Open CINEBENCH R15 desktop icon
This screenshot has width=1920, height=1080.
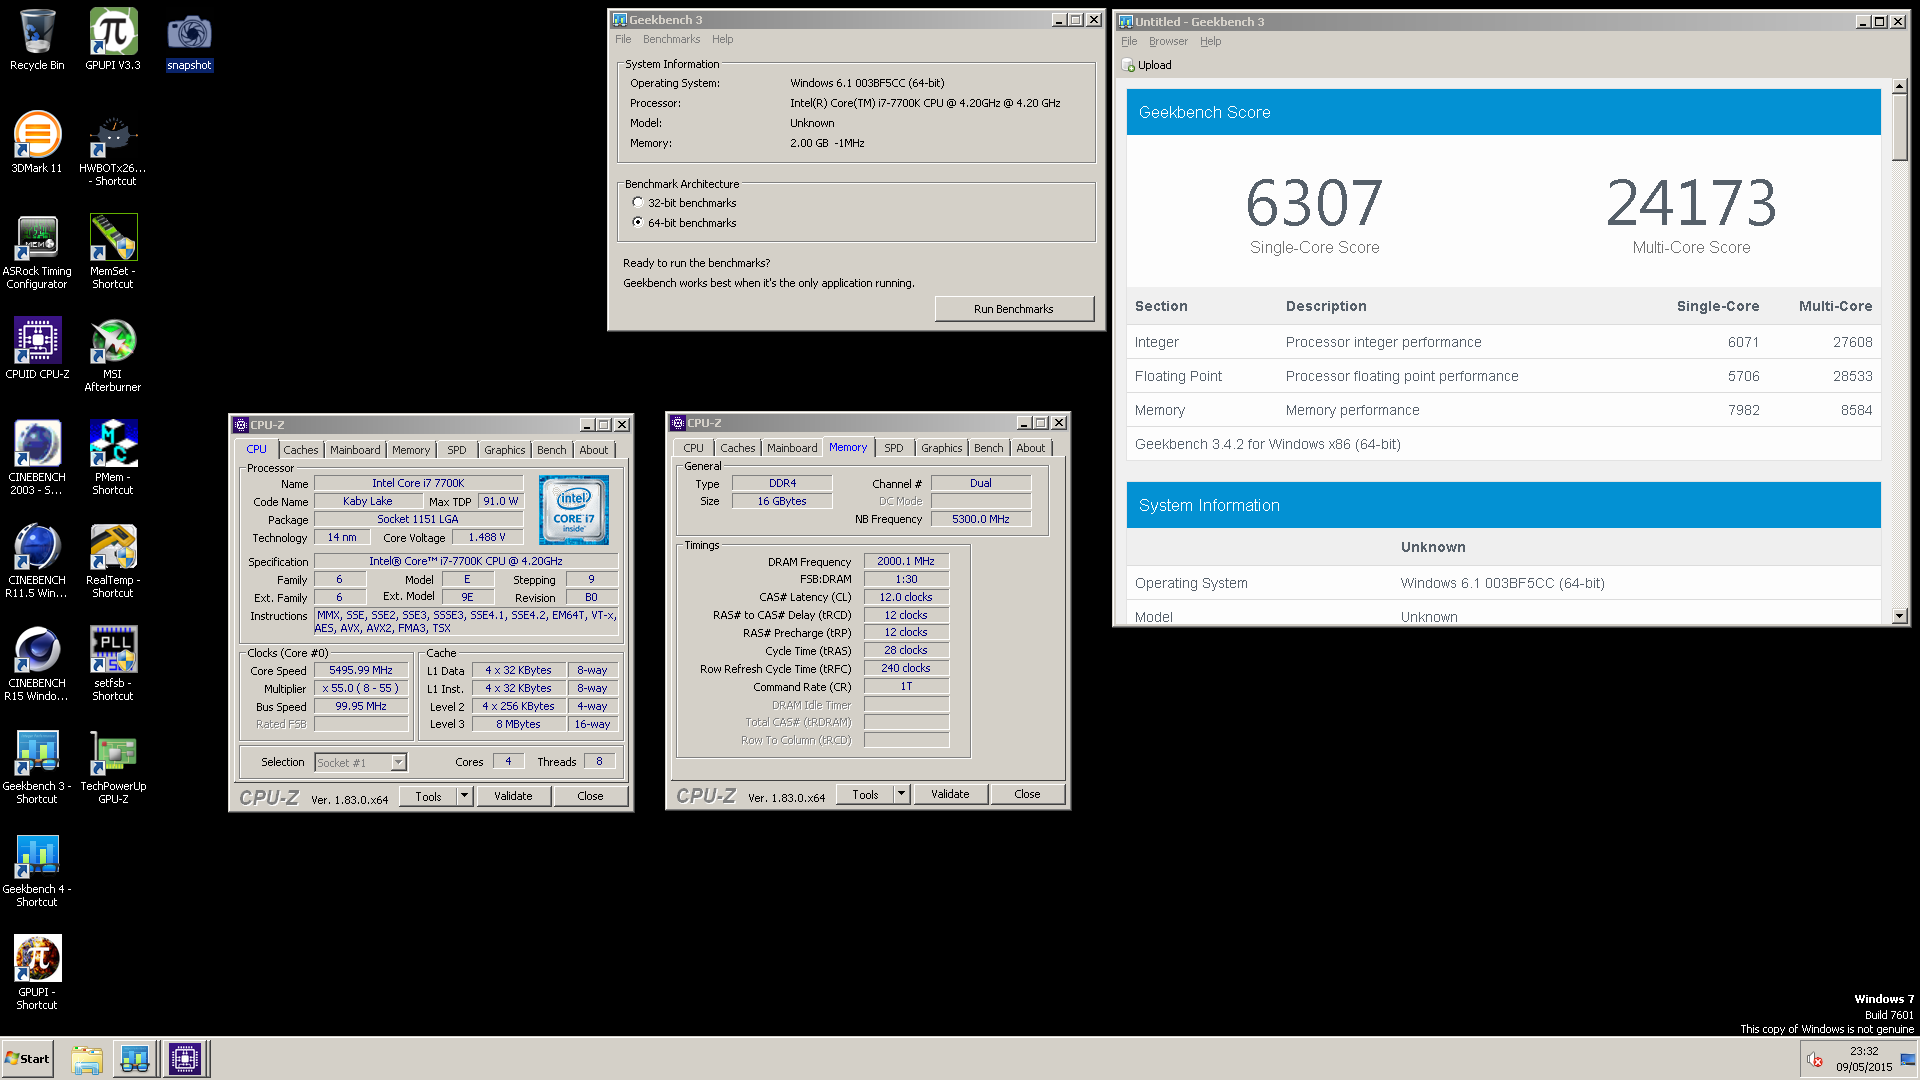coord(37,664)
